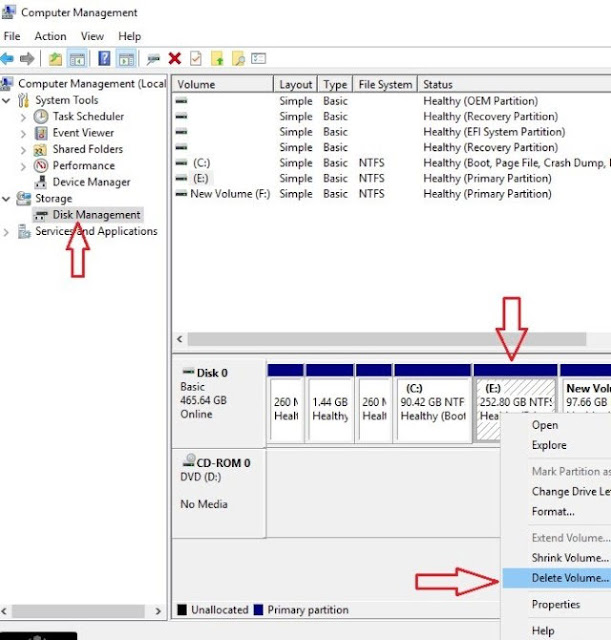
Task: Click the Services and Applications icon
Action: [24, 231]
